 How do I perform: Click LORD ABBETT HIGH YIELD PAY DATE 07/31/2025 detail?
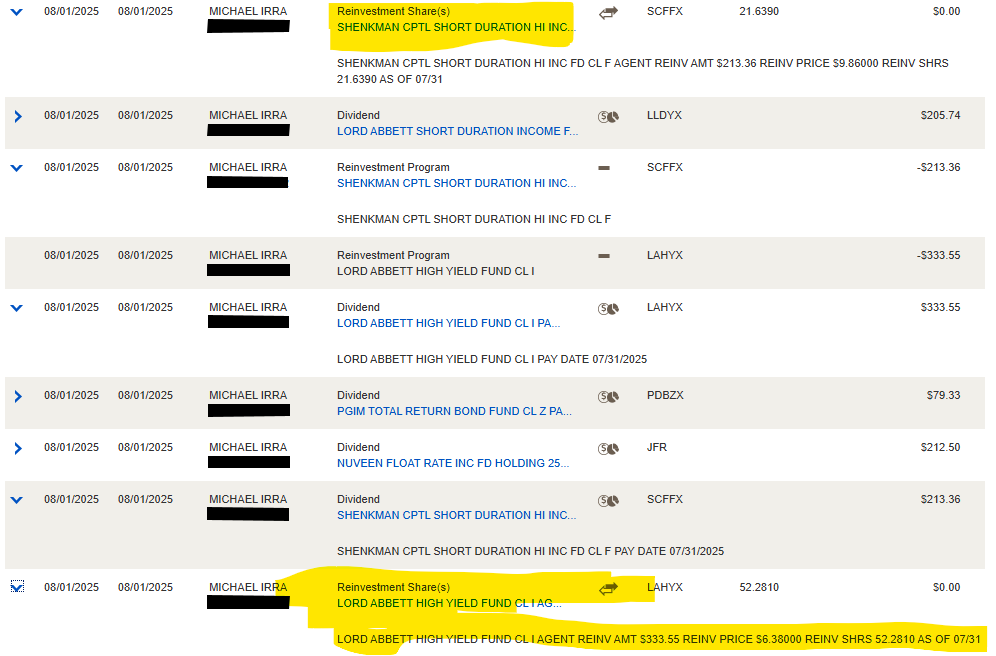pos(492,359)
